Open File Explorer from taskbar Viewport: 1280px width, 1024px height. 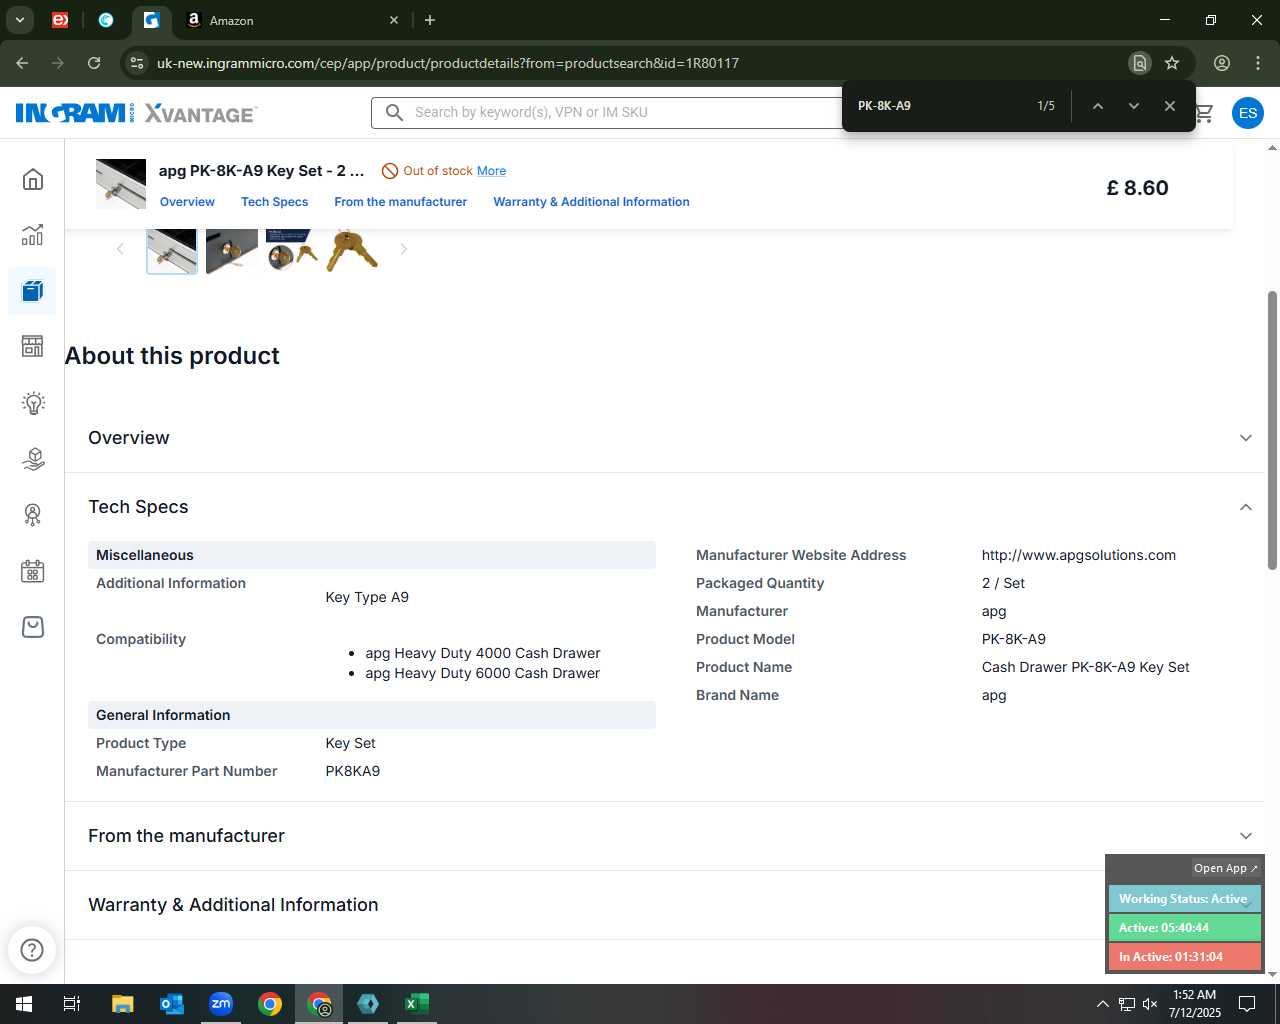point(122,1004)
